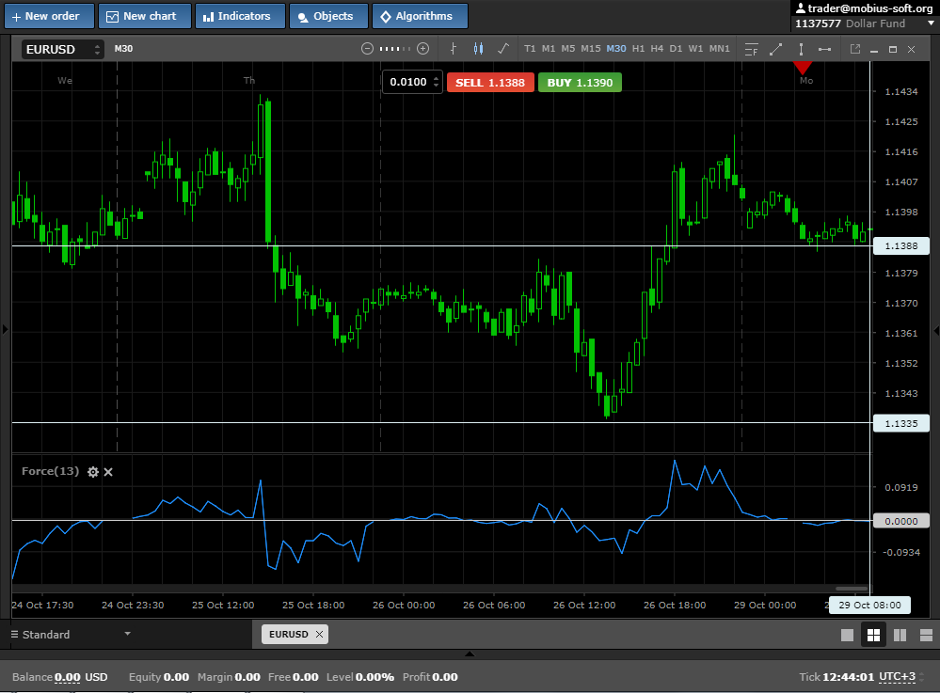
Task: Select the Fibonacci levels drawing tool
Action: pyautogui.click(x=751, y=49)
